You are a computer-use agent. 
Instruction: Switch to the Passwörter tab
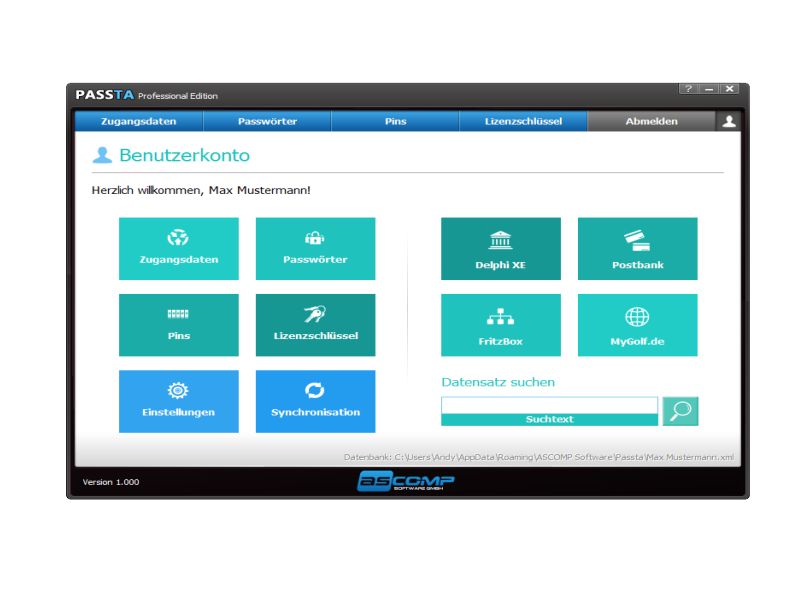click(x=267, y=121)
